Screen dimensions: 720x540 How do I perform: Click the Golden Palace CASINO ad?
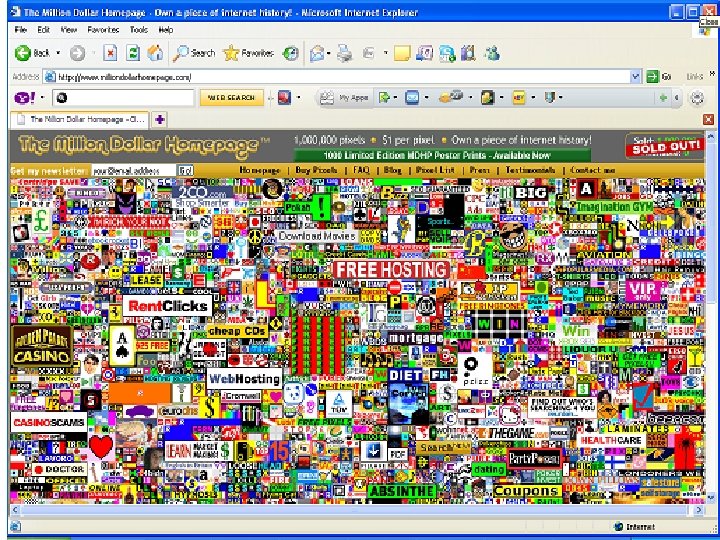pyautogui.click(x=42, y=346)
